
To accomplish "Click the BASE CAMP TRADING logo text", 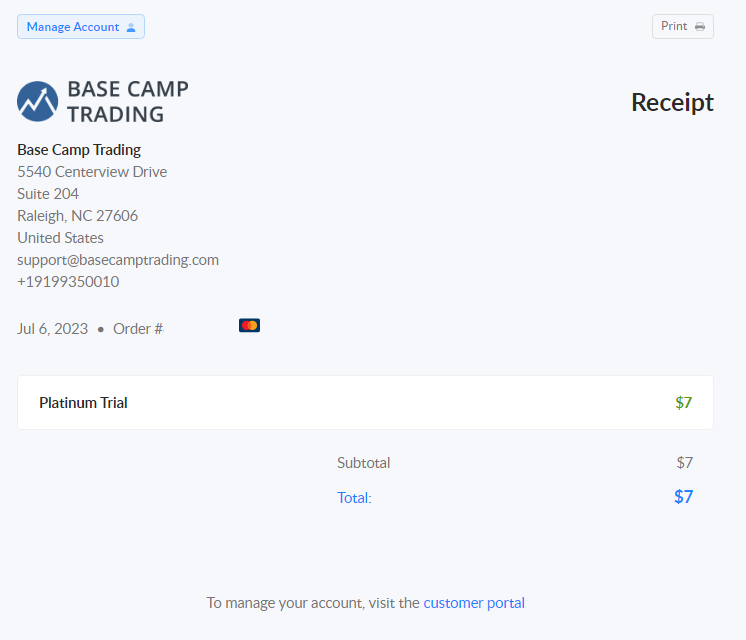I will (128, 101).
